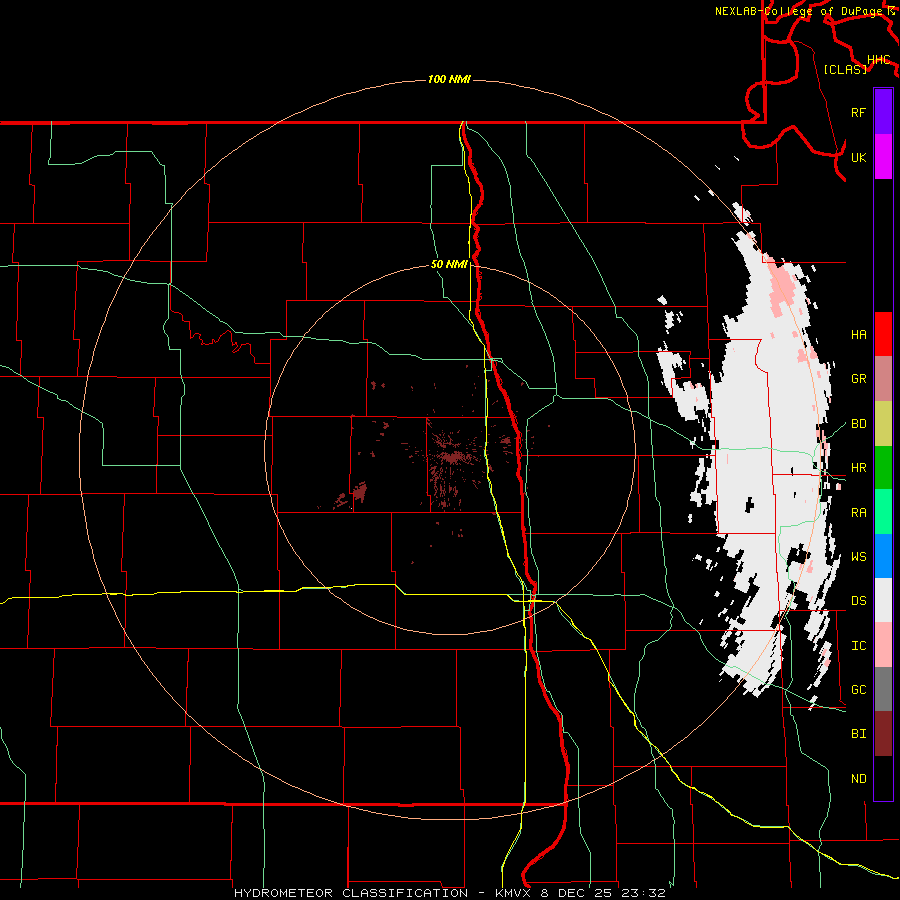Click the HA red legend swatch
This screenshot has height=900, width=900.
coord(883,334)
